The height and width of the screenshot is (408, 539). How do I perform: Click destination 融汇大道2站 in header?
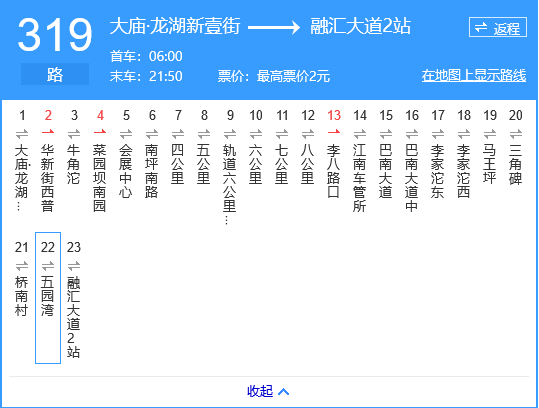361,26
